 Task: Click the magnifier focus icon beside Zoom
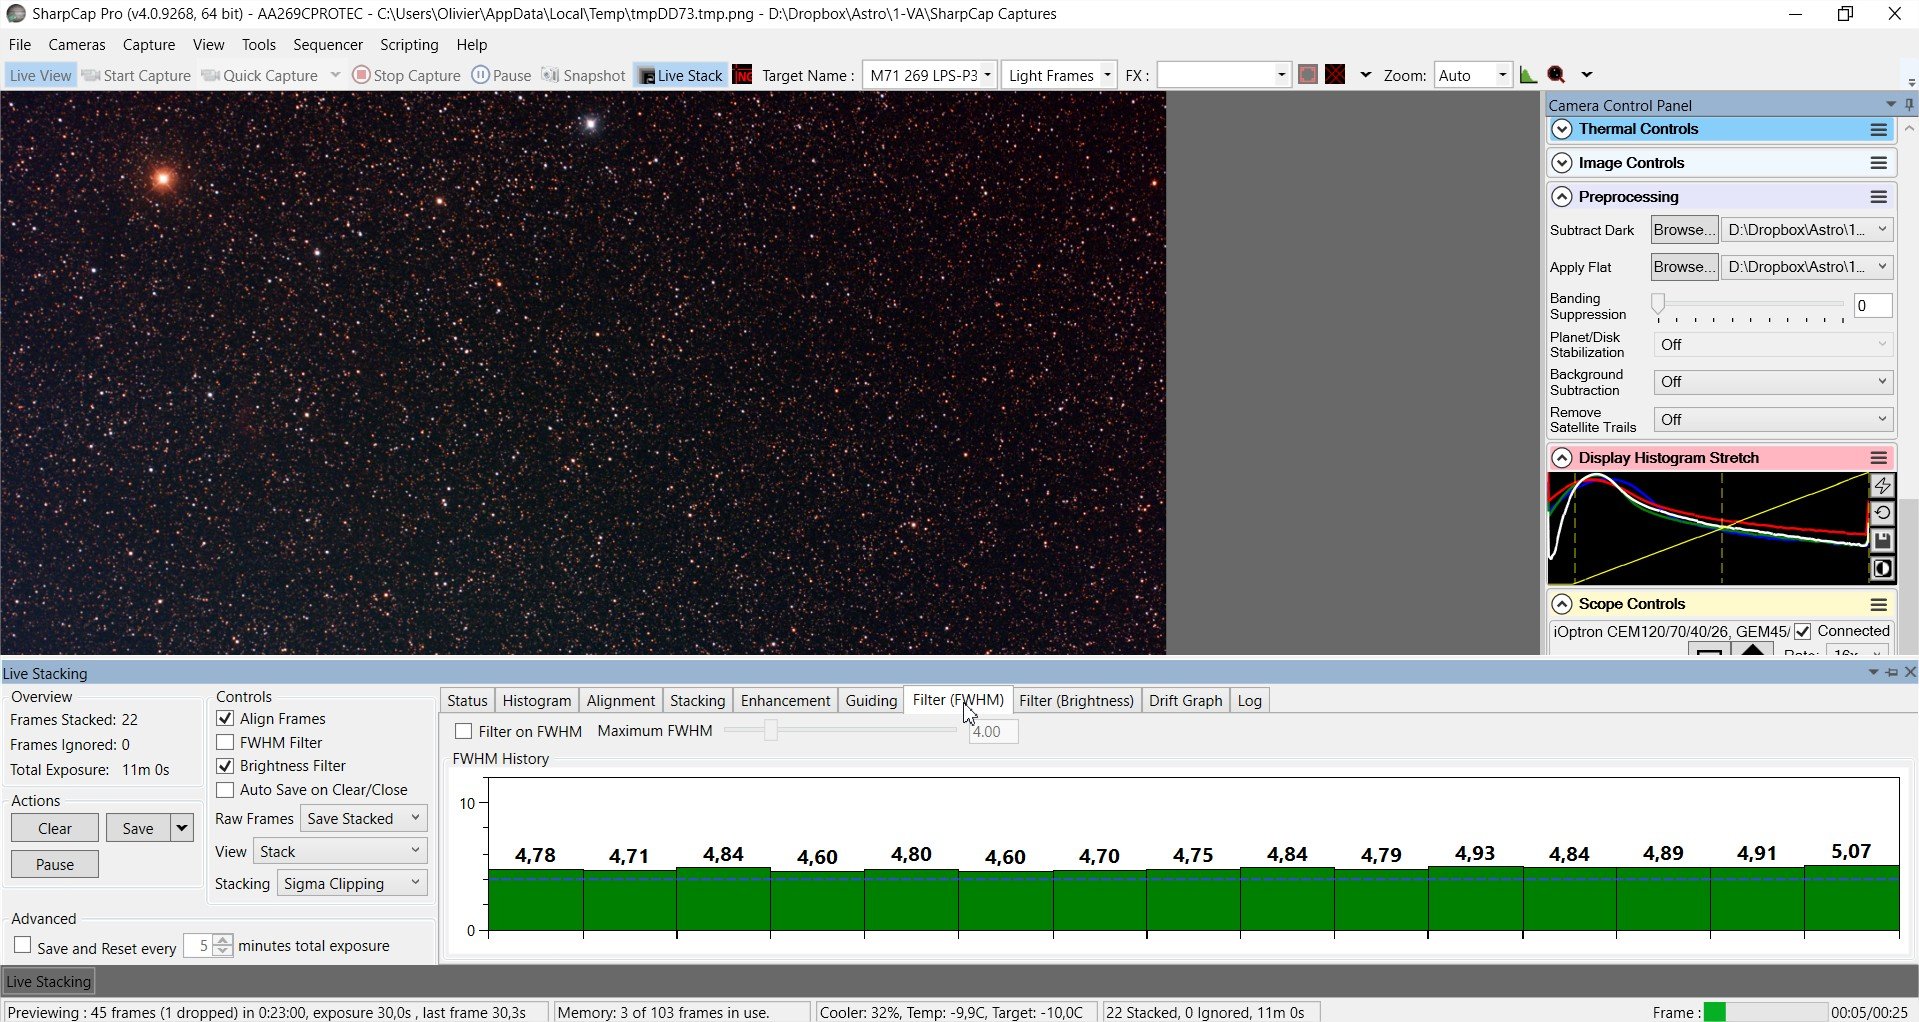[x=1556, y=75]
